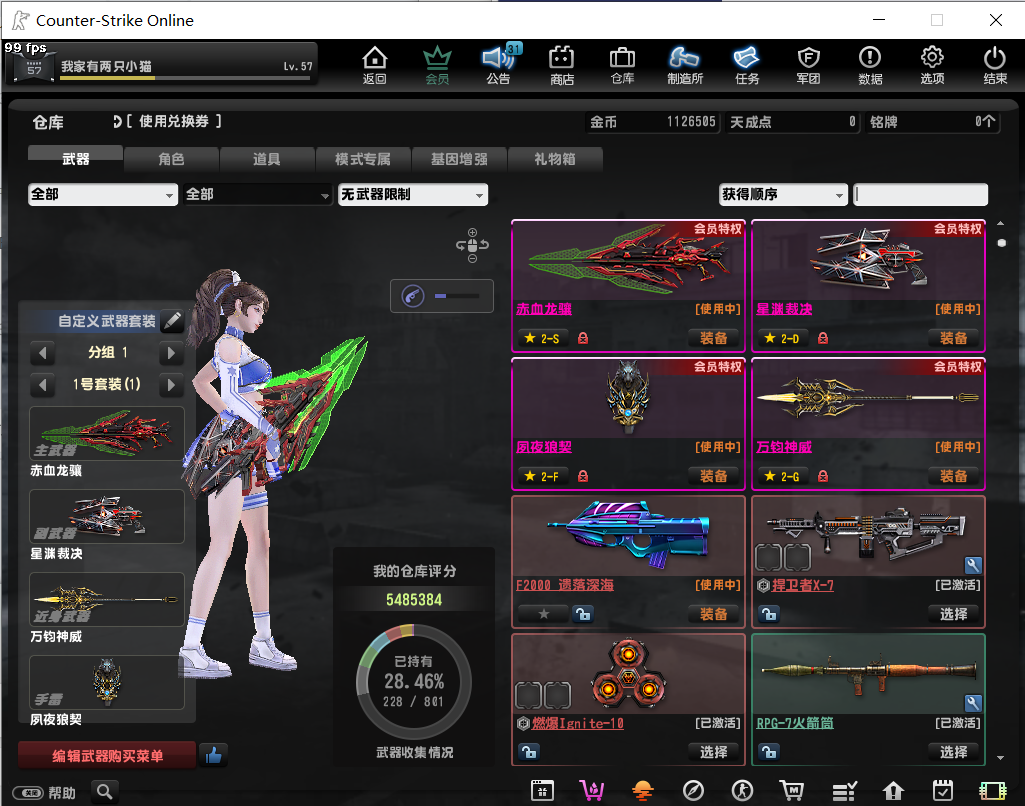This screenshot has height=806, width=1025.
Task: Click 装备 button for 万钧神威
Action: pyautogui.click(x=953, y=476)
